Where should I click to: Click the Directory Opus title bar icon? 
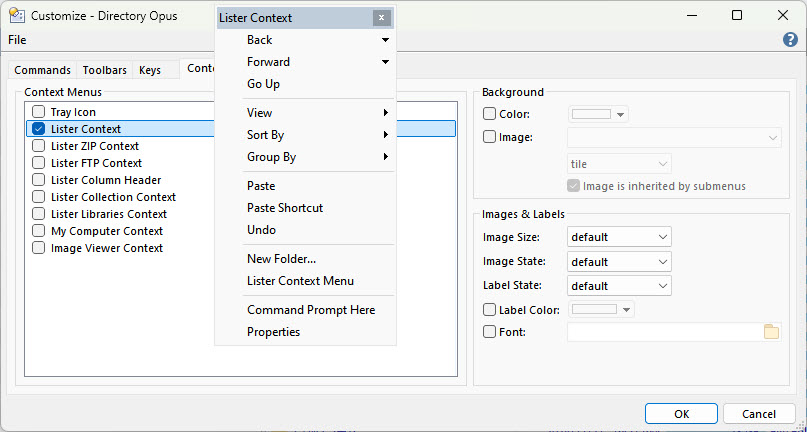click(x=17, y=16)
